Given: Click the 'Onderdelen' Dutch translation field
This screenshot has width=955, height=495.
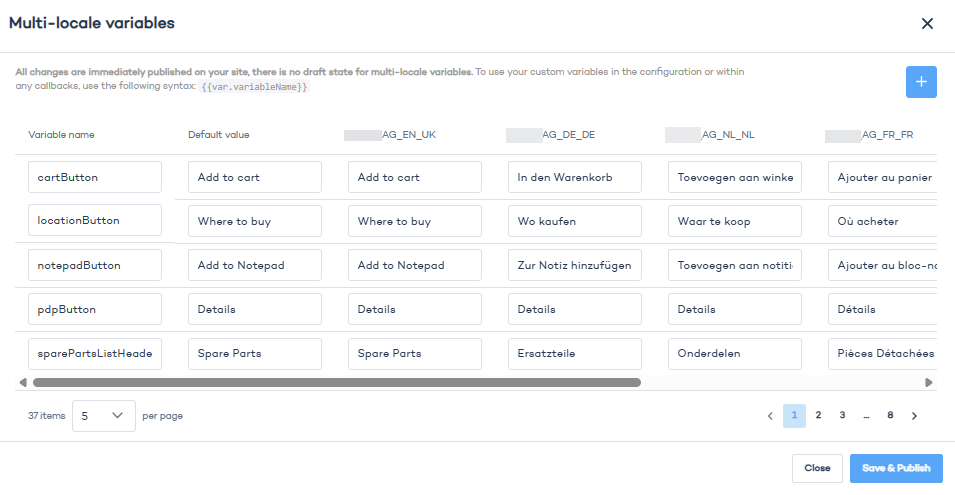Looking at the screenshot, I should coord(735,353).
